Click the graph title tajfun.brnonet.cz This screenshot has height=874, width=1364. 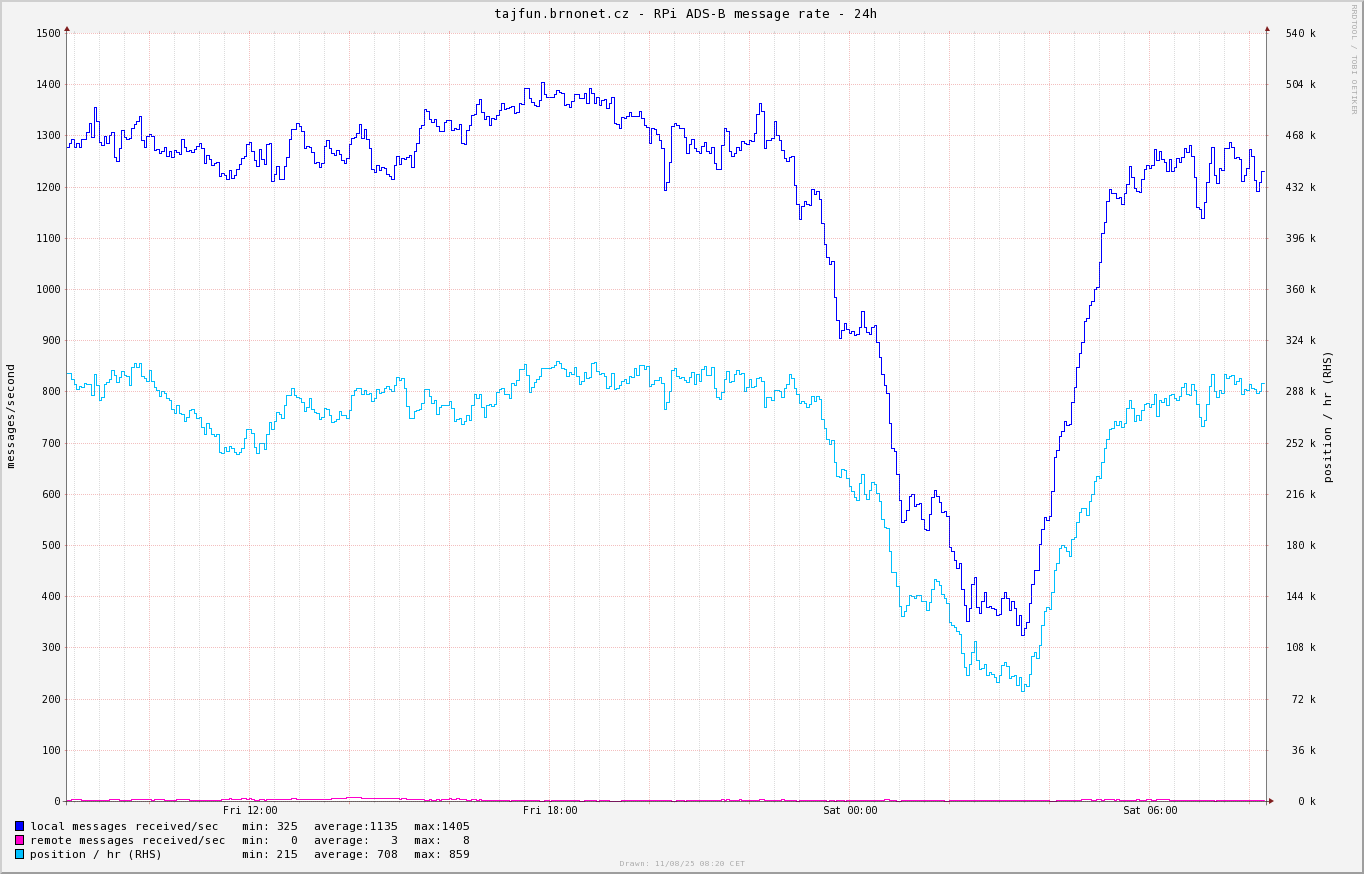tap(685, 14)
